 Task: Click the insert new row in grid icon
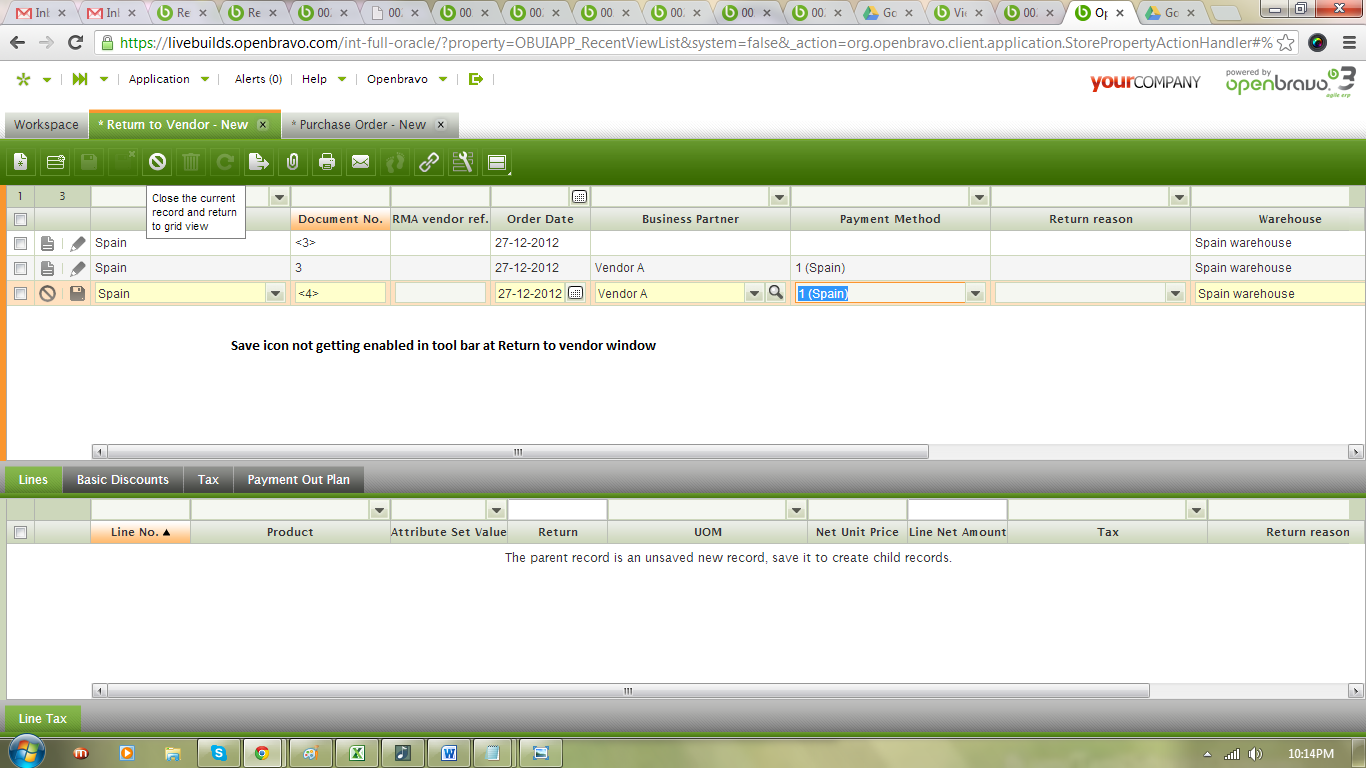55,162
